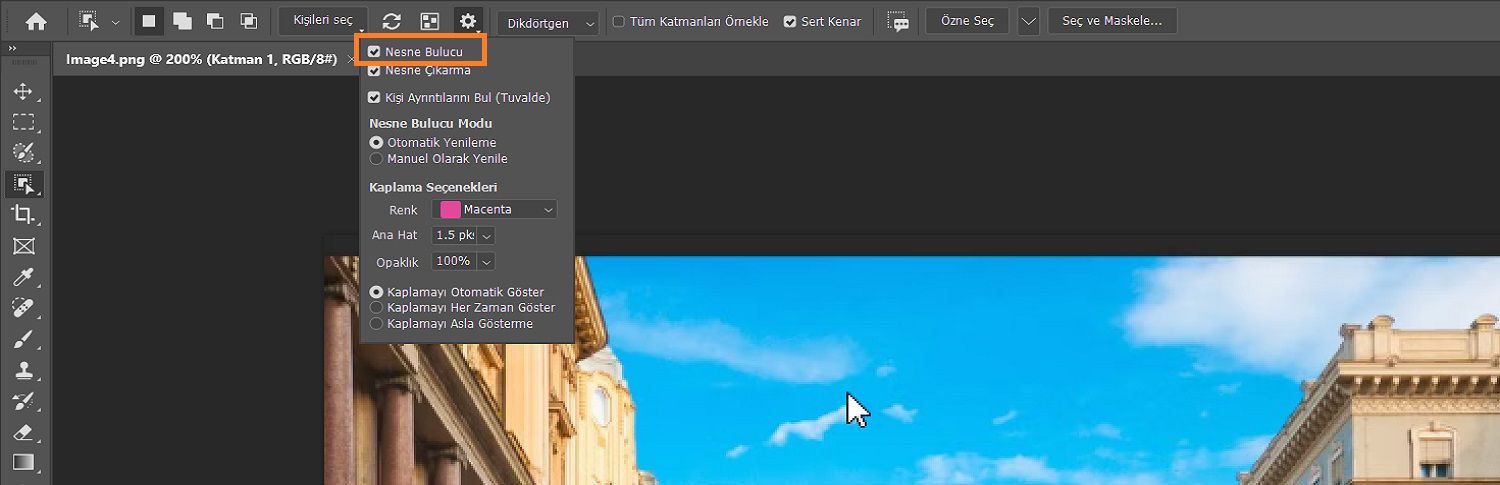
Task: Select the Move tool
Action: 23,92
